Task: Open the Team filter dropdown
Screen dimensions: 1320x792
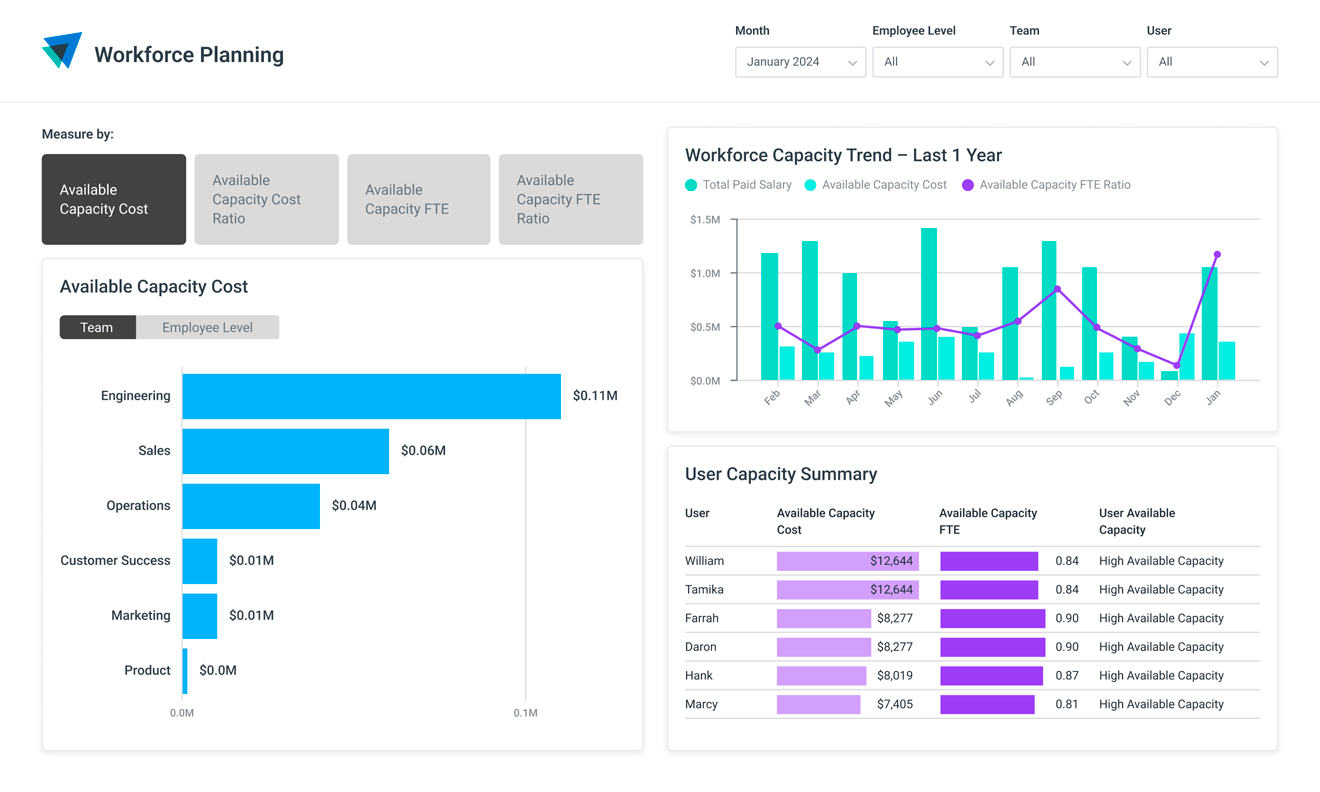Action: click(x=1075, y=61)
